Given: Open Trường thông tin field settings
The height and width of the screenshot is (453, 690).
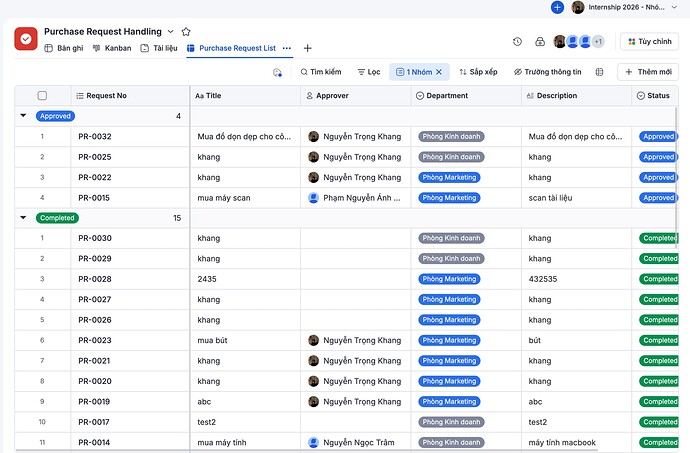Looking at the screenshot, I should [547, 72].
